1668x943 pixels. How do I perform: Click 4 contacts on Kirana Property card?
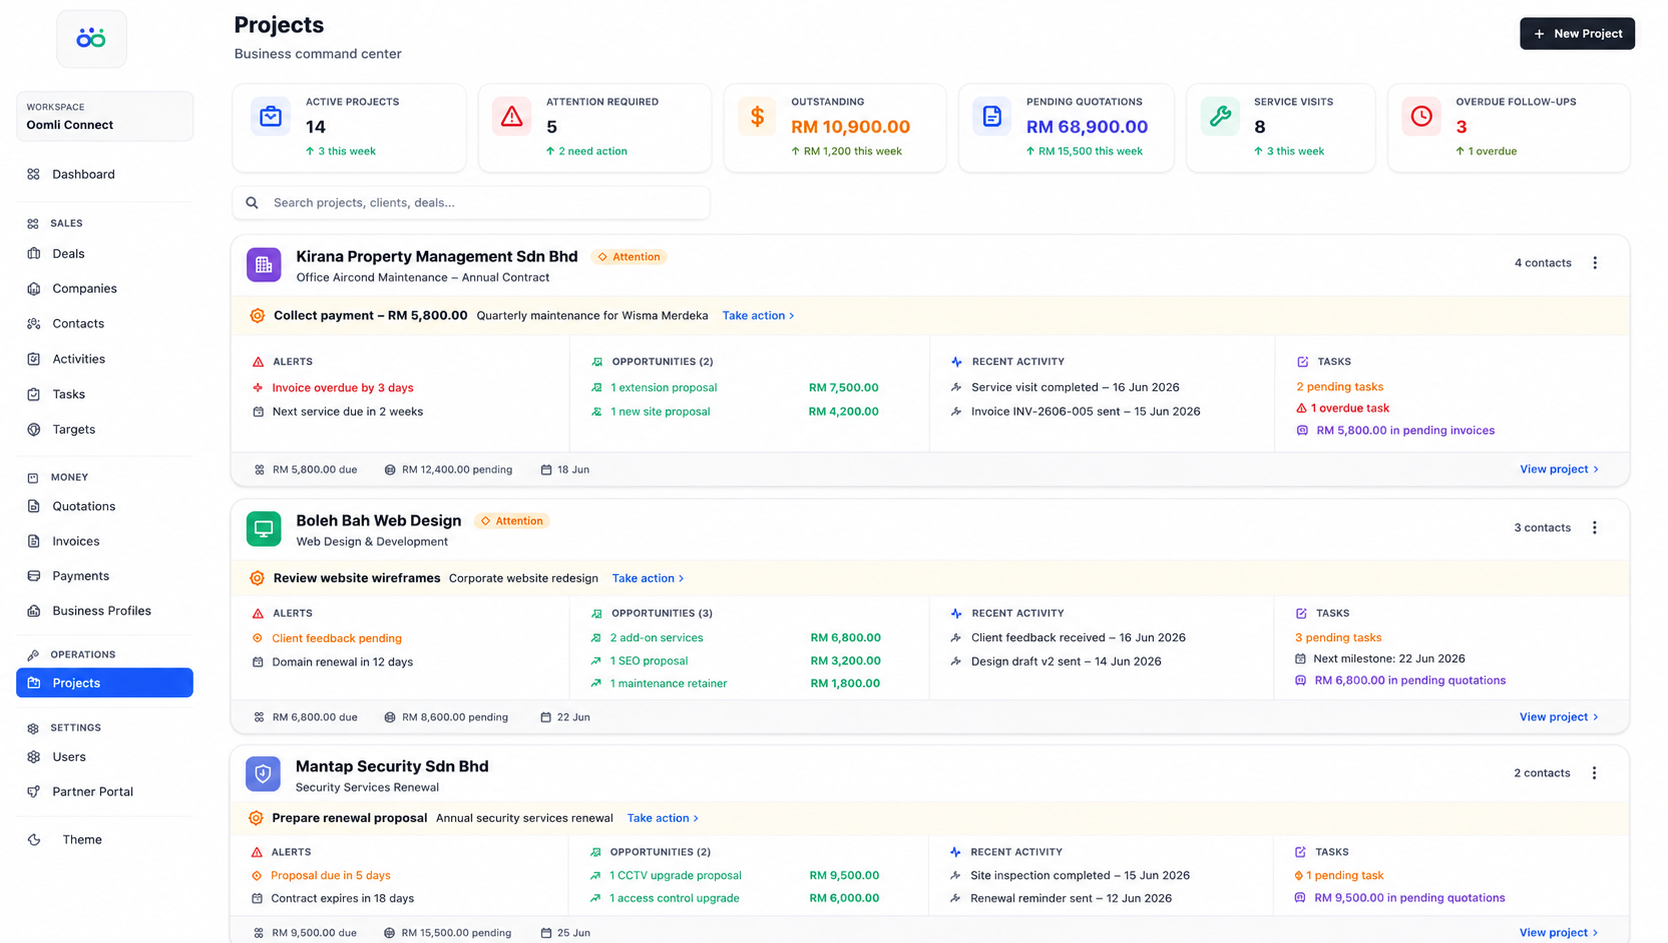click(1543, 263)
